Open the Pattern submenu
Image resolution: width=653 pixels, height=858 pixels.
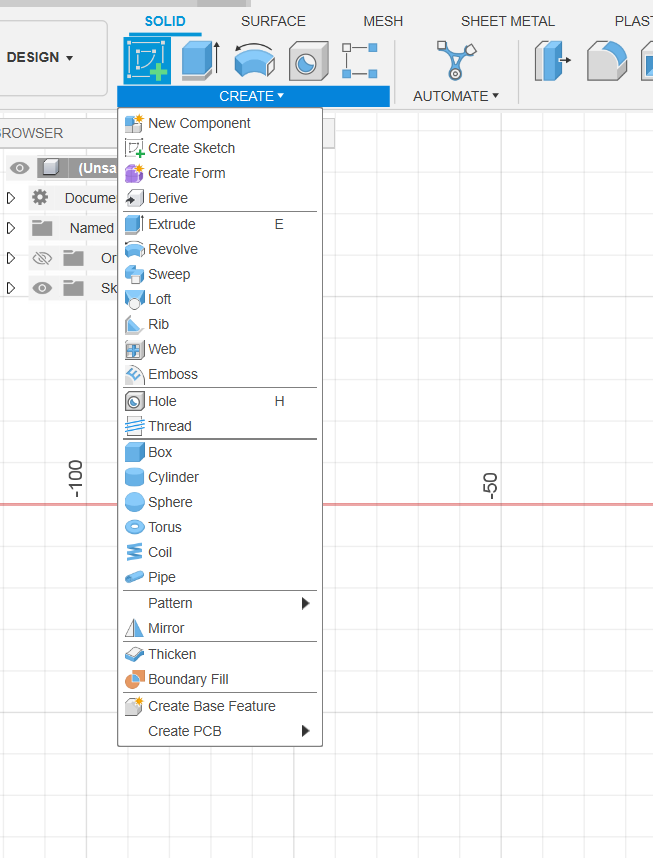(x=220, y=603)
